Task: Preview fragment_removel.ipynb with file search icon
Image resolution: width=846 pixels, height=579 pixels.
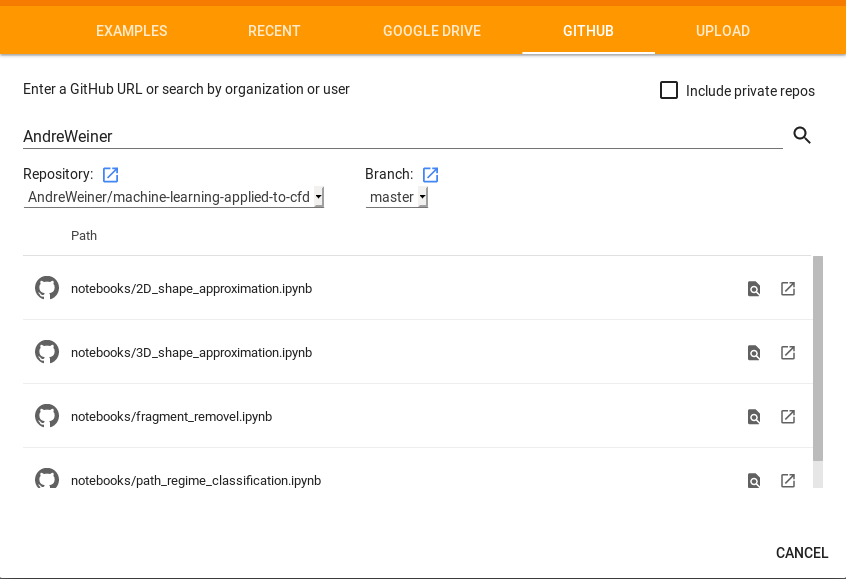Action: tap(754, 417)
